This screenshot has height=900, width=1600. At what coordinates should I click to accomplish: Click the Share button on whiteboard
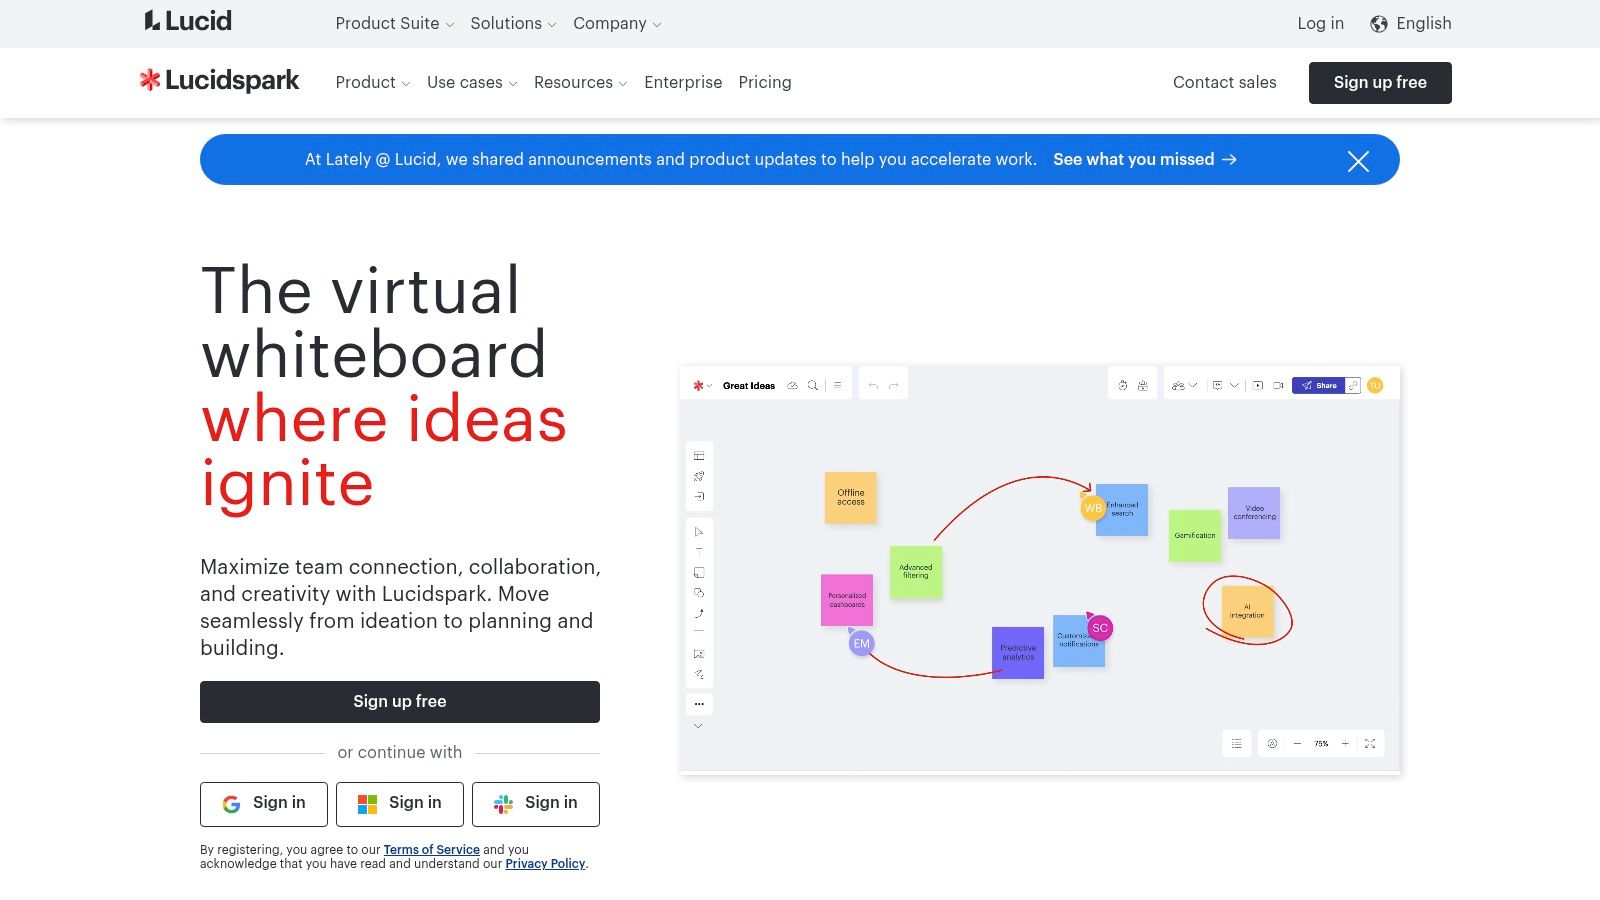pos(1318,385)
